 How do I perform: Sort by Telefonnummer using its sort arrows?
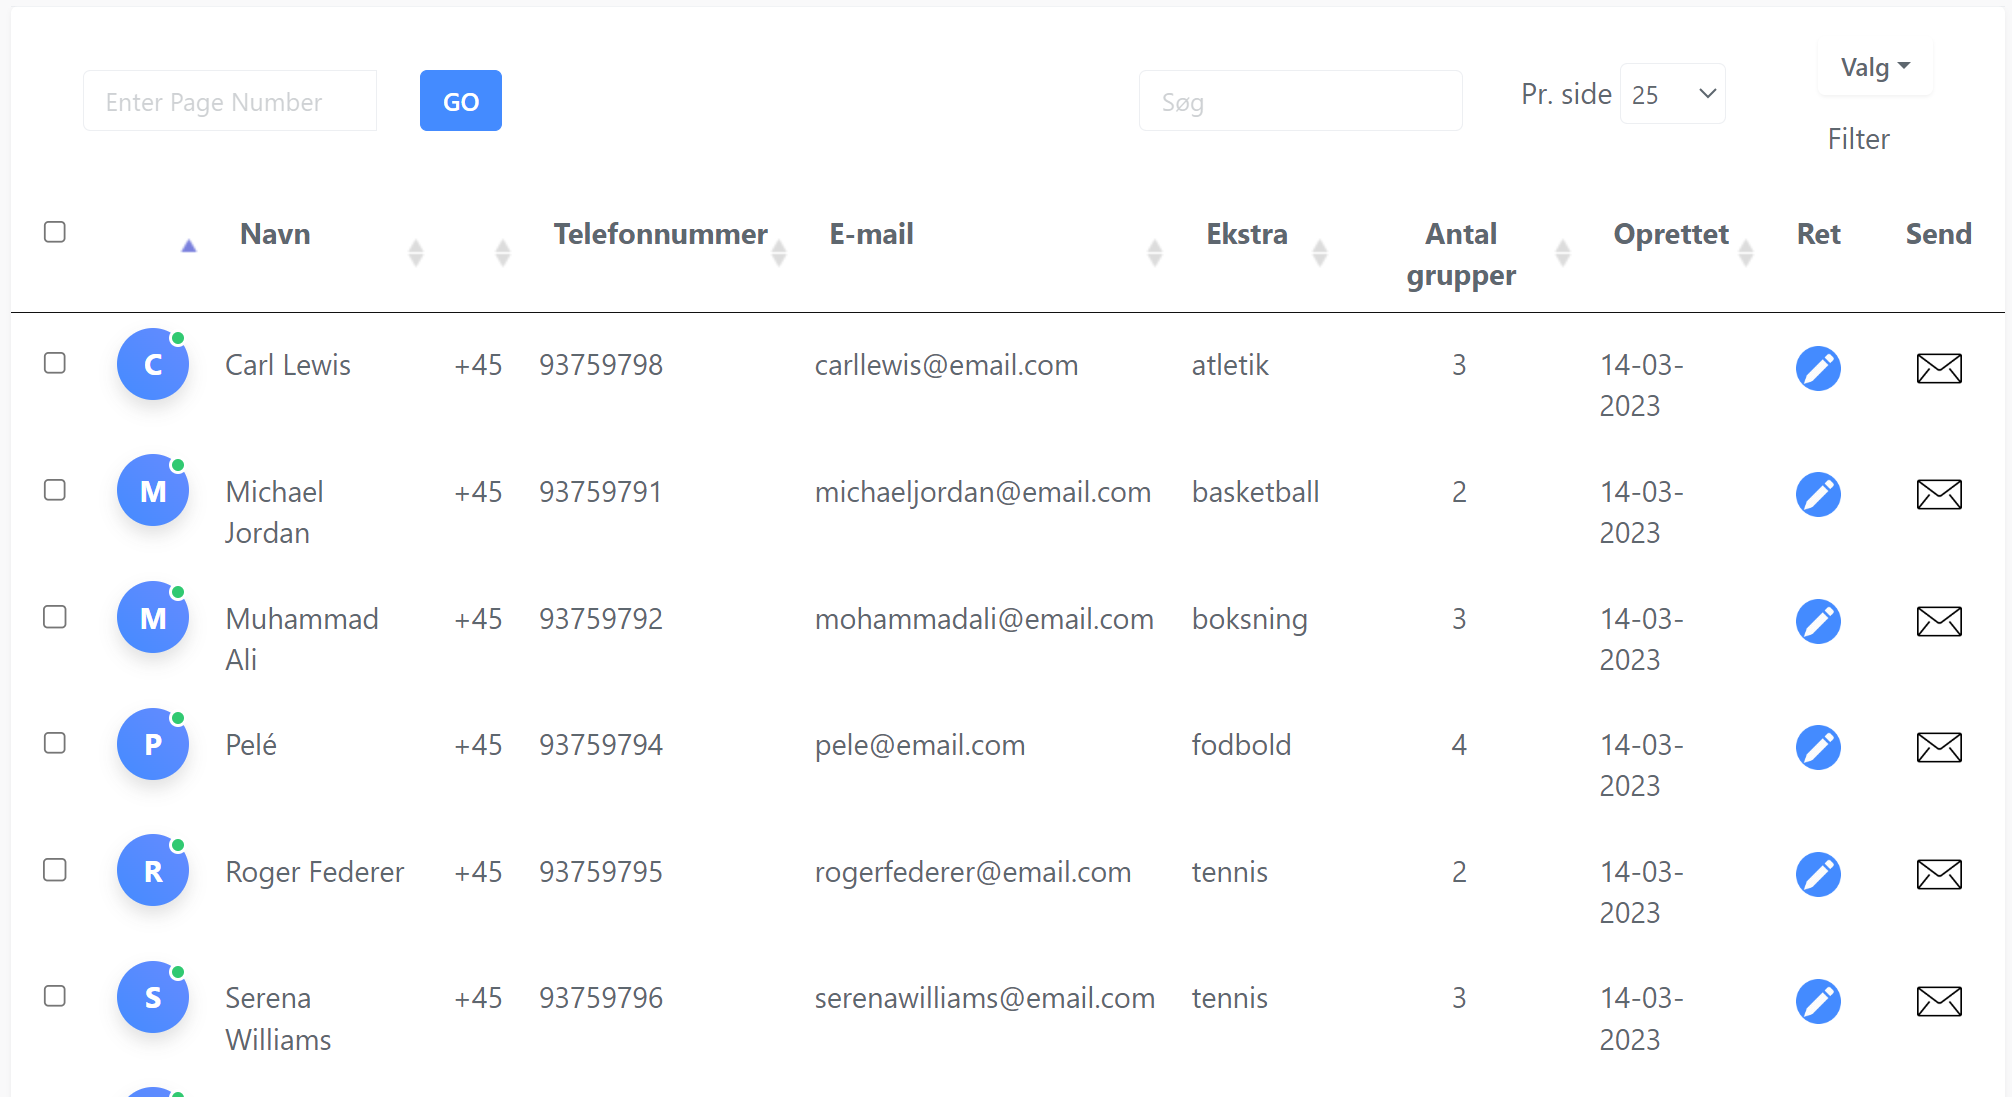click(x=779, y=253)
